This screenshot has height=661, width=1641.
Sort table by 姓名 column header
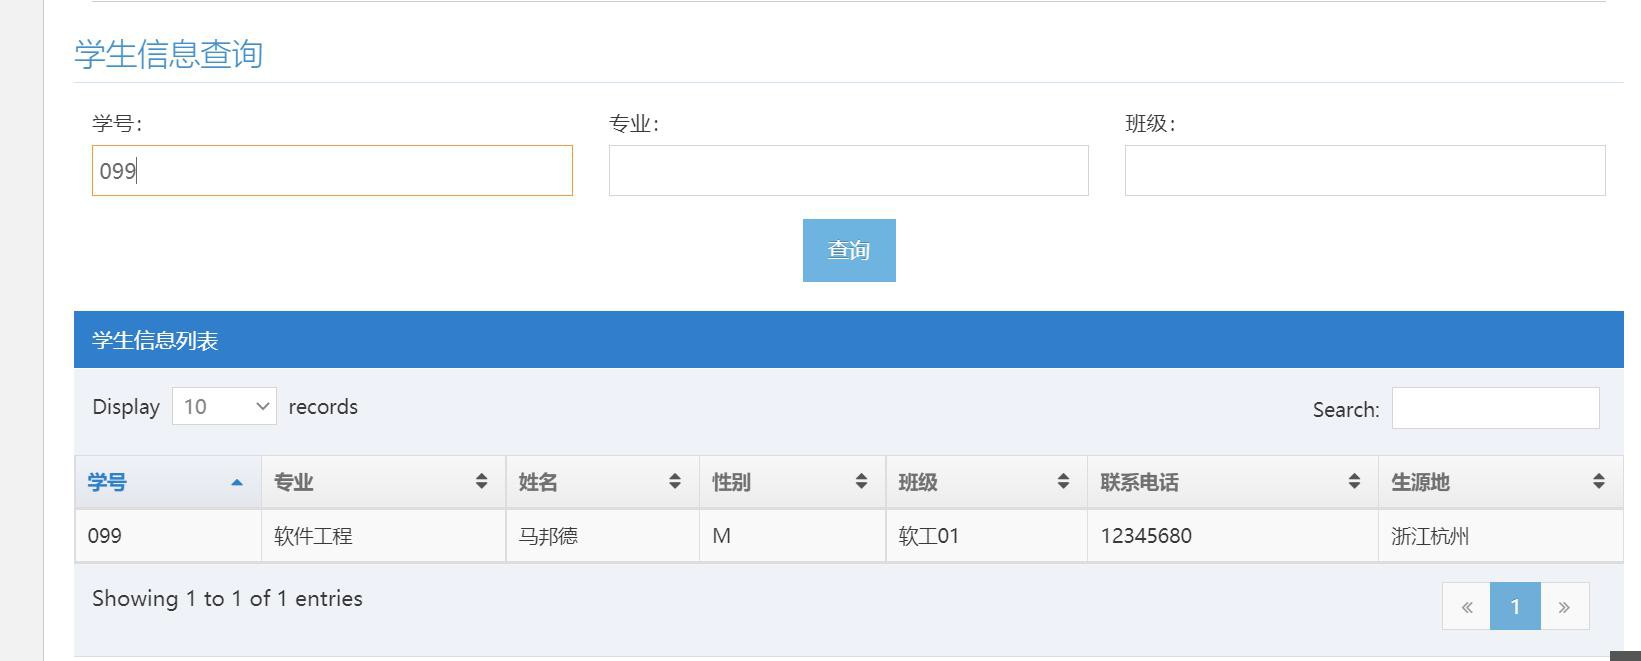[x=603, y=482]
